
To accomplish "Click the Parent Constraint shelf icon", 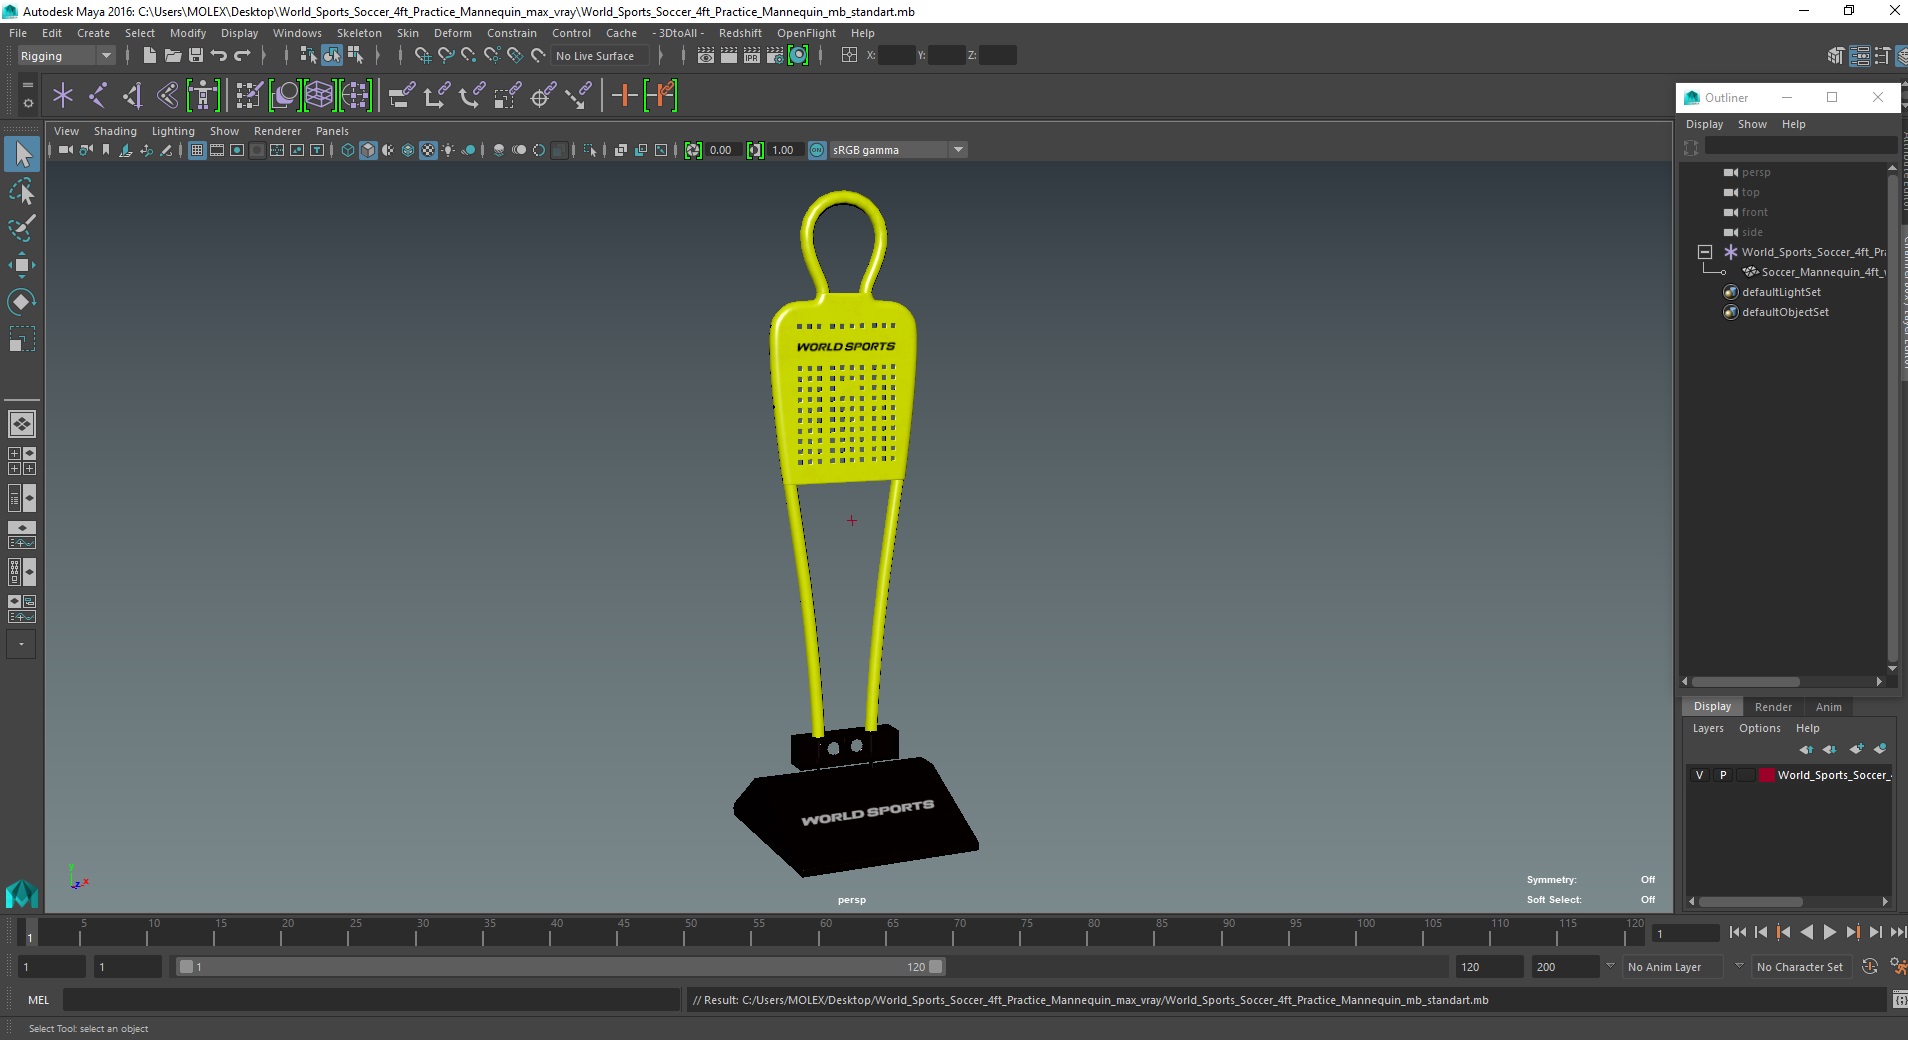I will click(x=402, y=96).
